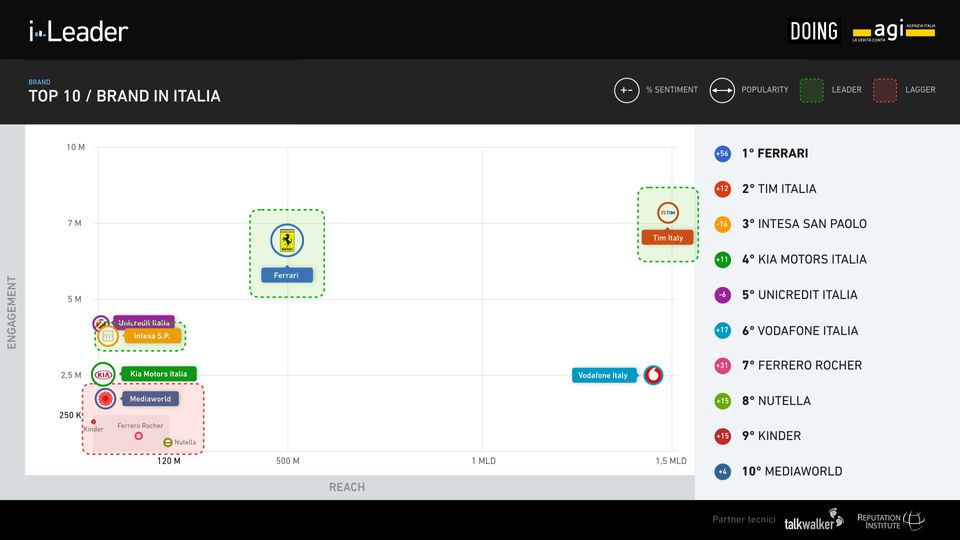Select the TIM logo circle on chart
The height and width of the screenshot is (540, 960).
click(x=668, y=212)
